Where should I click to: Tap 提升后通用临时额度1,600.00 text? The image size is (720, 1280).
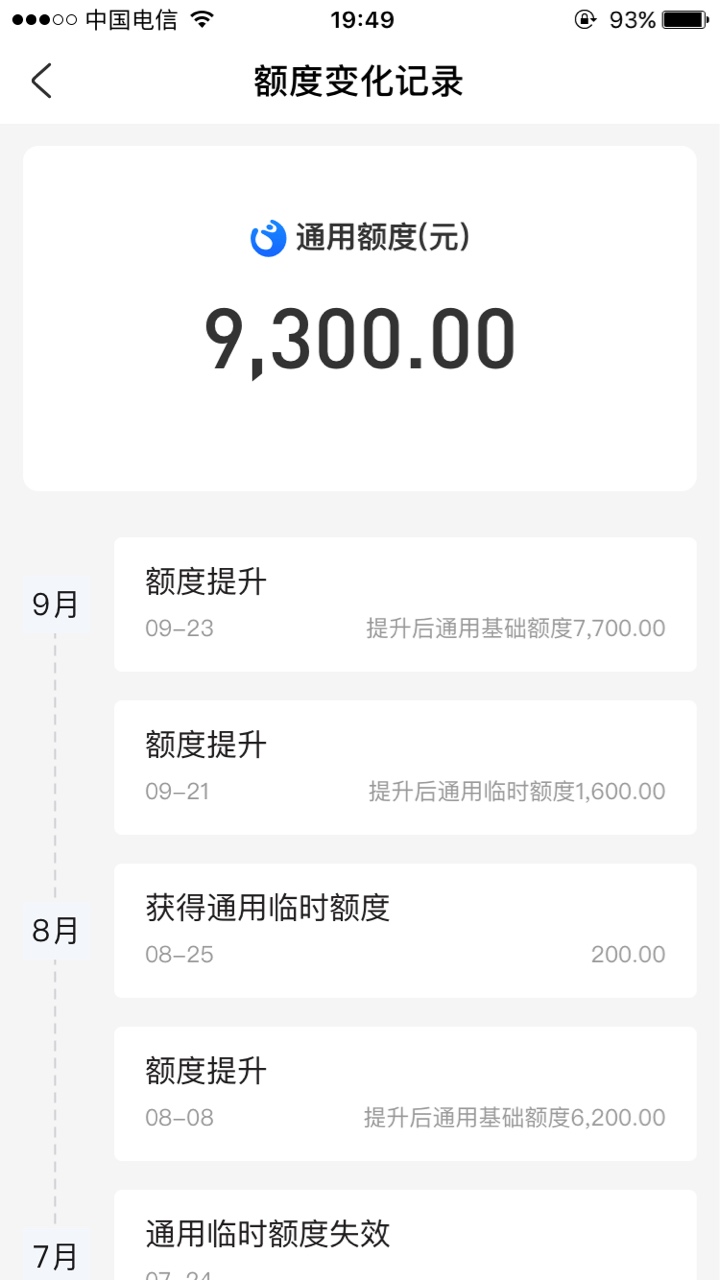coord(517,792)
